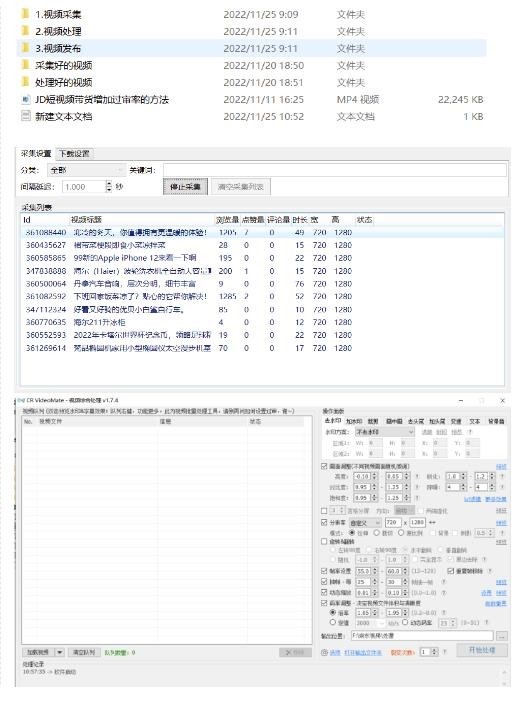The height and width of the screenshot is (710, 521).
Task: Open the arrow next to 加载视频
Action: pos(60,652)
